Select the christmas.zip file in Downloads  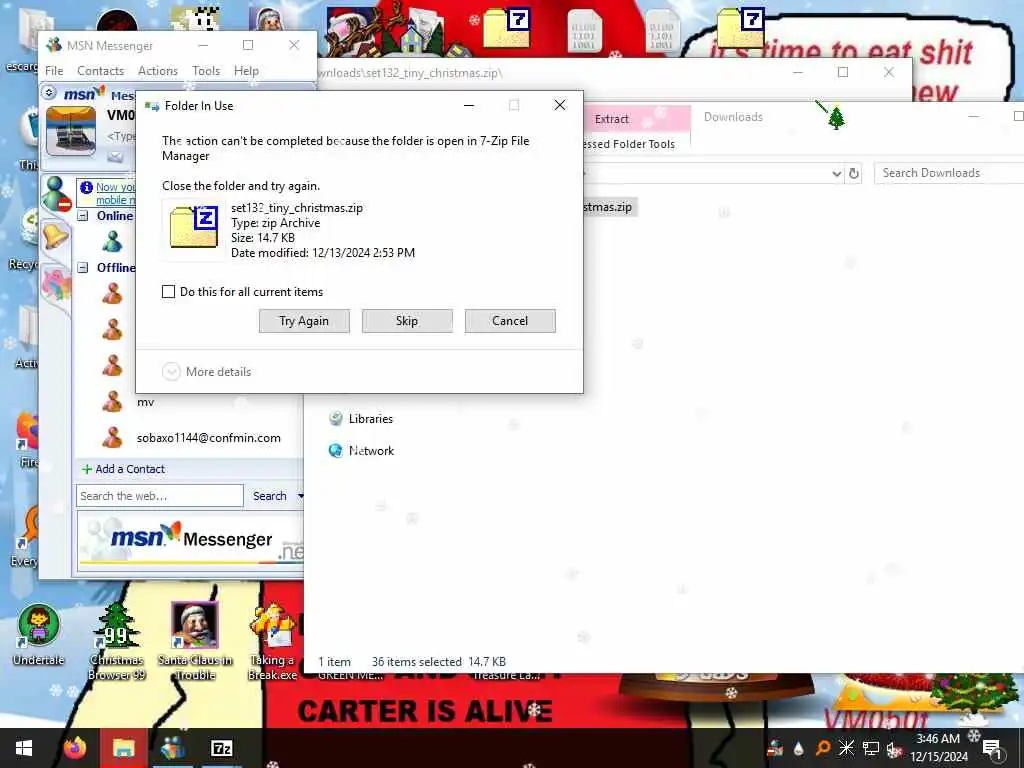point(608,207)
